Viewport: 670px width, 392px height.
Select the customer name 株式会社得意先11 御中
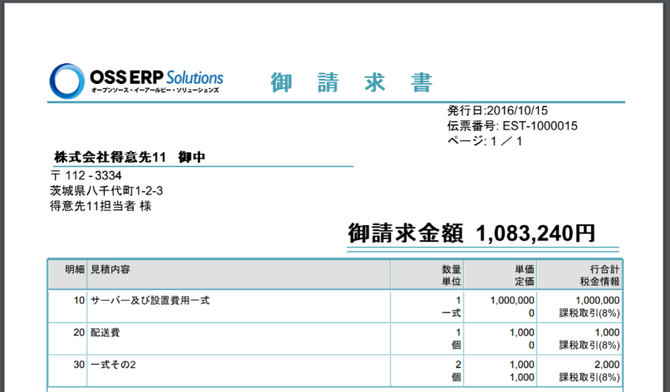(x=129, y=157)
